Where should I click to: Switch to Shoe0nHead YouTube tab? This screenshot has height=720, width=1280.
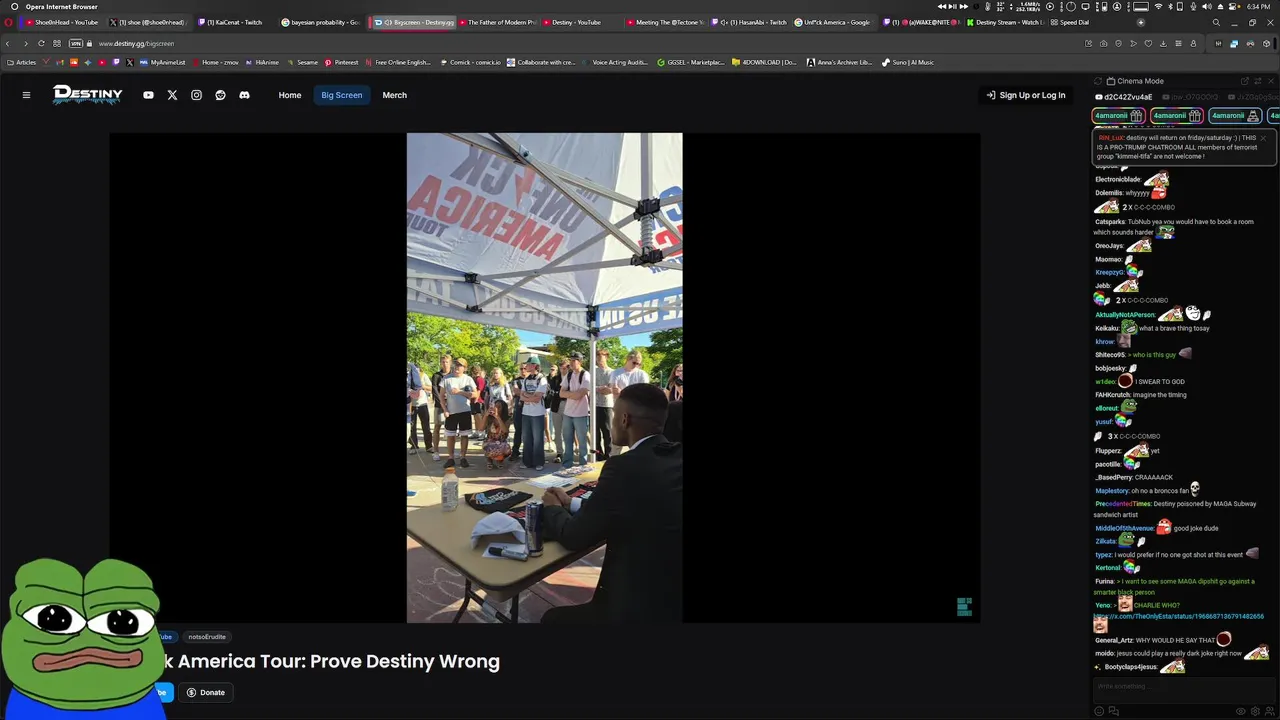pos(61,22)
